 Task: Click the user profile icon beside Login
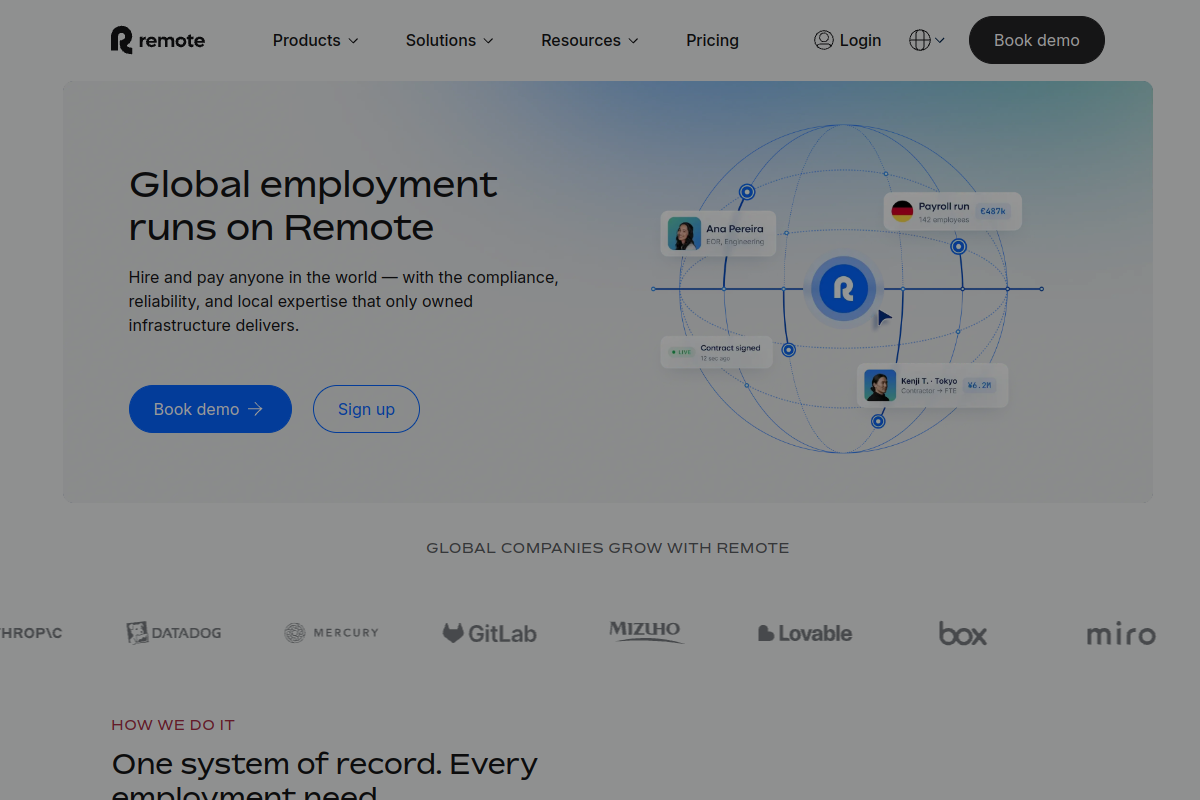824,40
